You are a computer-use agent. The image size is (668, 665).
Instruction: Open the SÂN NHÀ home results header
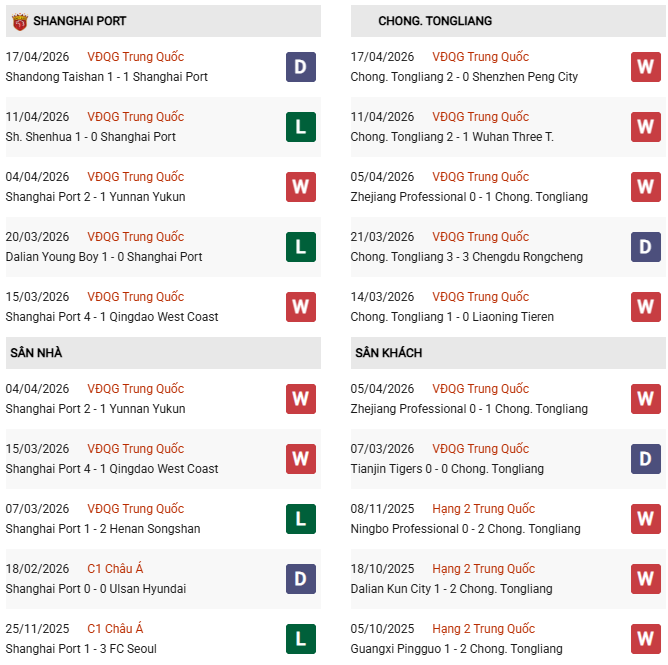click(x=37, y=353)
